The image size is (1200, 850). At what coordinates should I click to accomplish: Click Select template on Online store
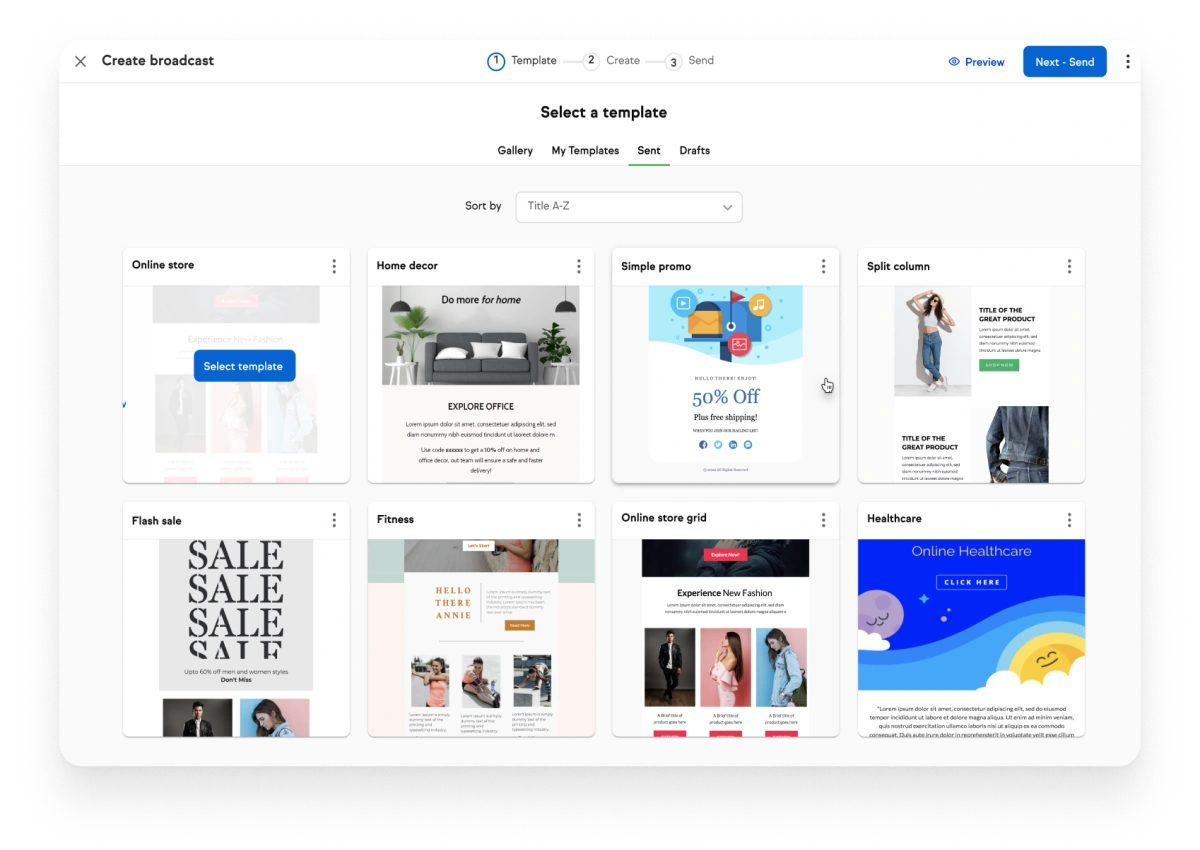(x=244, y=366)
